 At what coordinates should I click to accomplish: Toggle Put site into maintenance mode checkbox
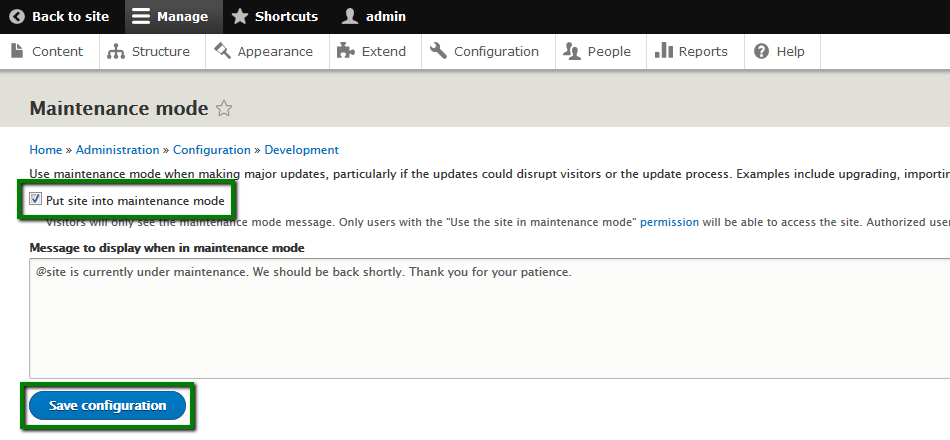36,199
